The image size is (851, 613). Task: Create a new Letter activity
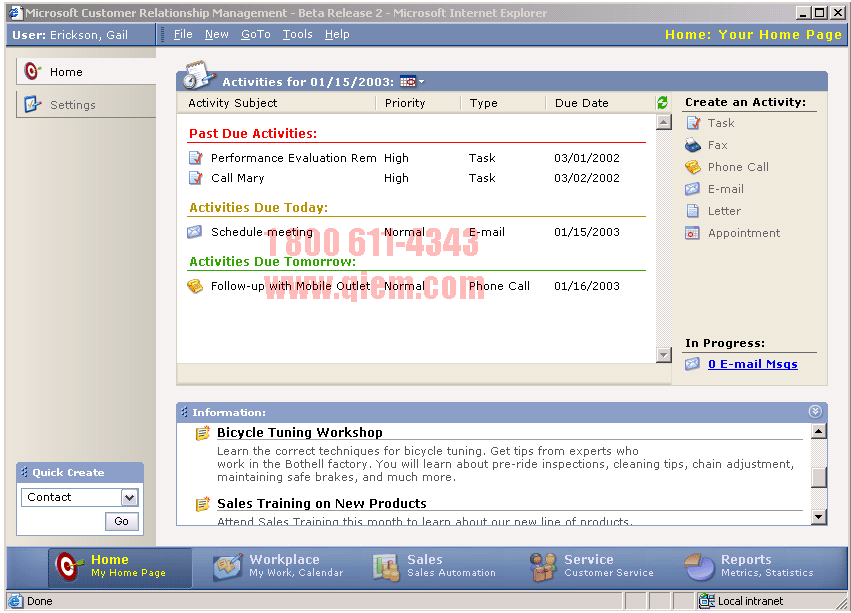(724, 211)
